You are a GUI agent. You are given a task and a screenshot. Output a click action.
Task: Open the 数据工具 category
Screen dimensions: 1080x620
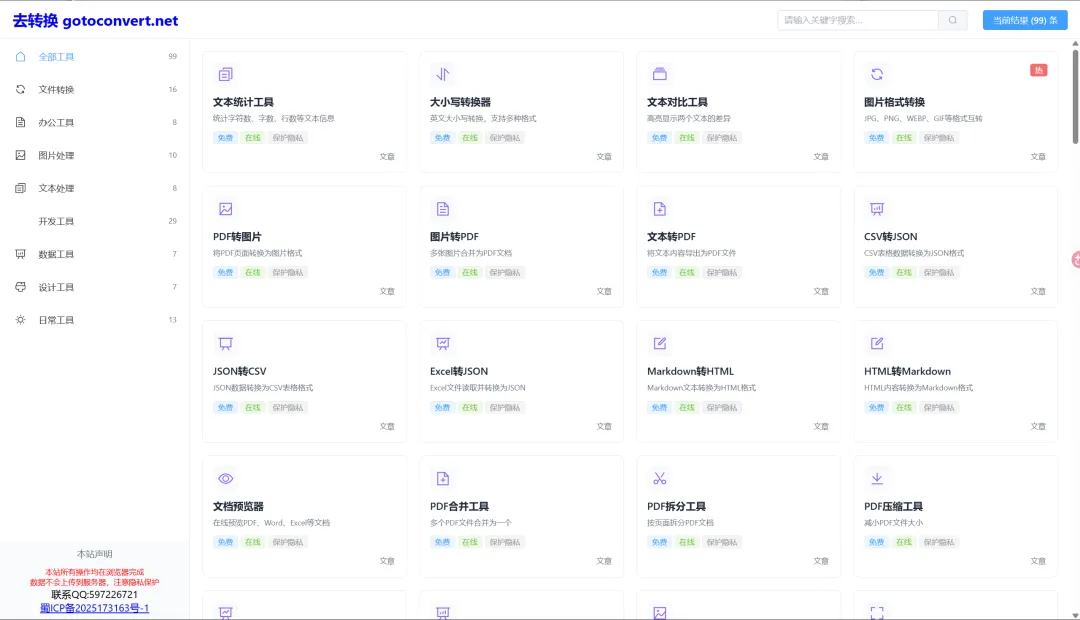pyautogui.click(x=95, y=254)
